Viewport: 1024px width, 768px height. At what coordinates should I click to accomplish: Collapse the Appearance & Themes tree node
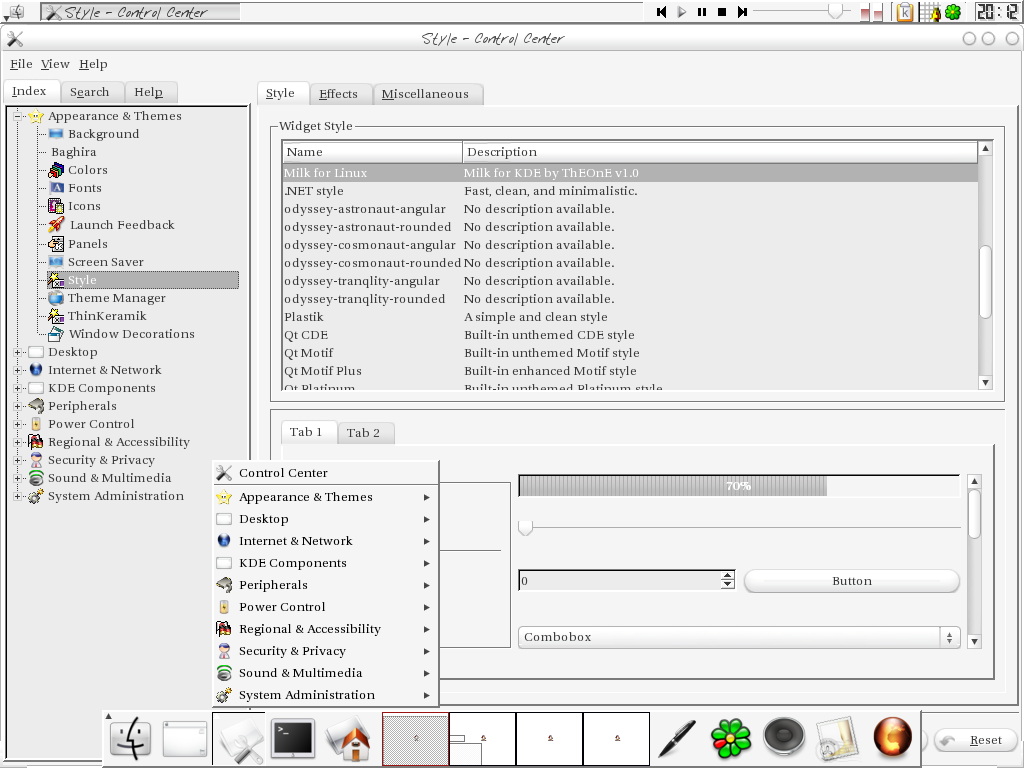pos(18,116)
